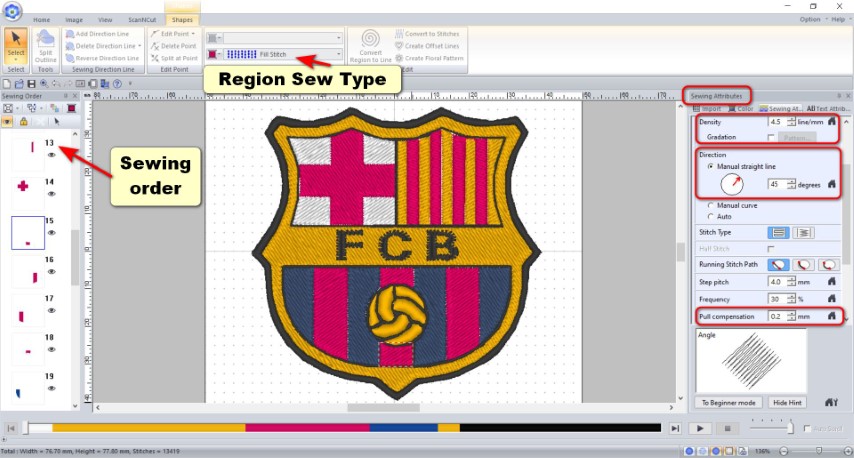854x458 pixels.
Task: Open the Fill Stitch region sew type dropdown
Action: [x=338, y=54]
